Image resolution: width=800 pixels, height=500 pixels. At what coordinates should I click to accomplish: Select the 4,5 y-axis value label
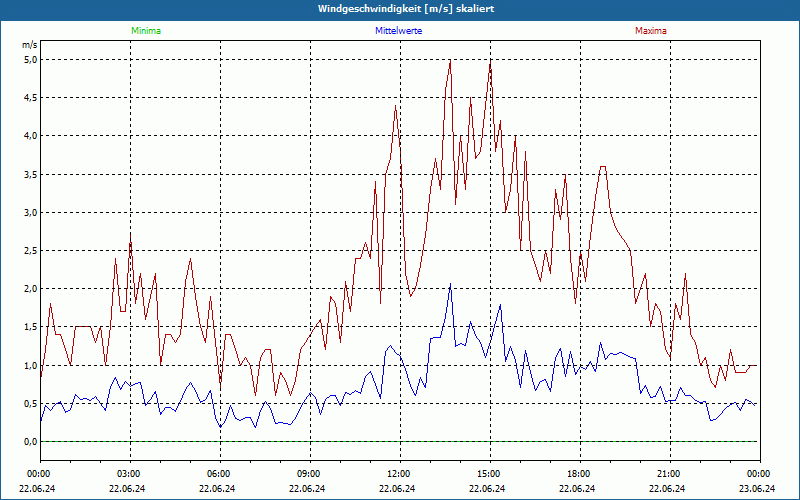click(x=30, y=97)
